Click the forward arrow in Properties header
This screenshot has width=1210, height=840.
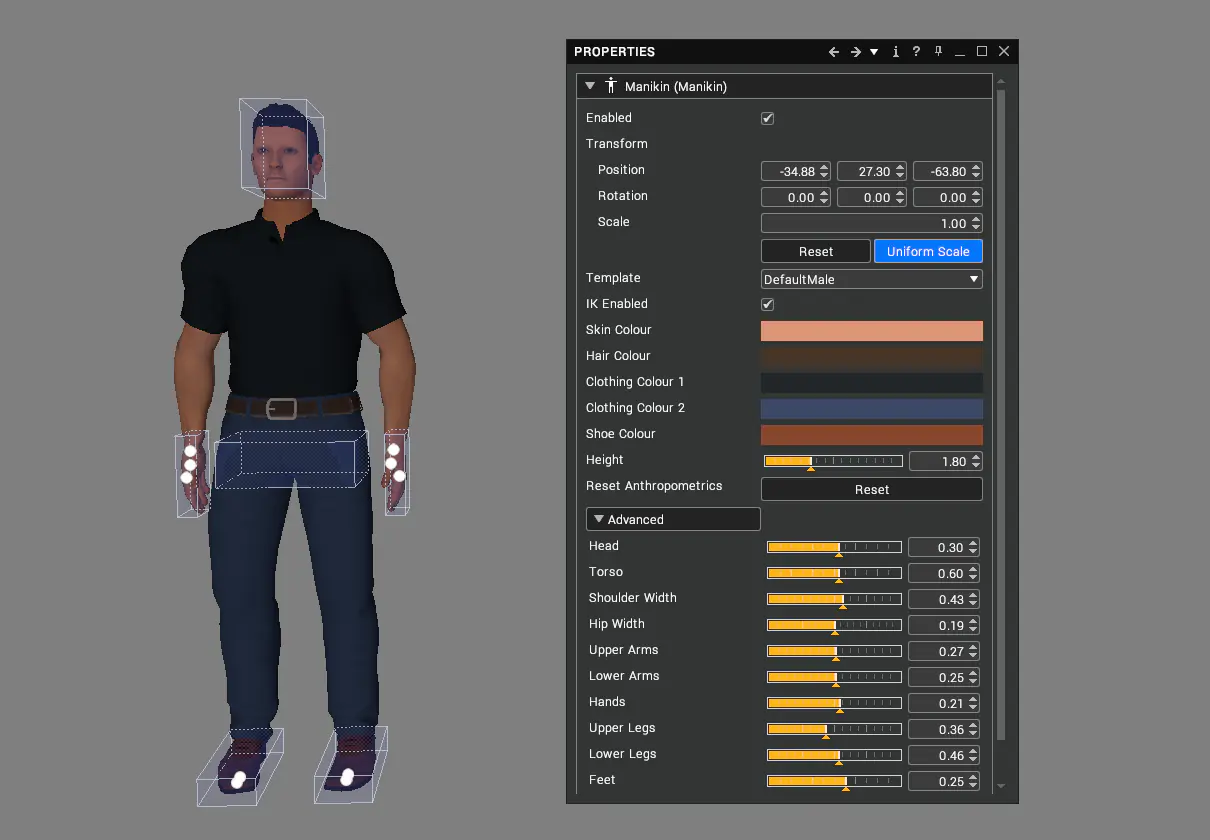(x=856, y=52)
